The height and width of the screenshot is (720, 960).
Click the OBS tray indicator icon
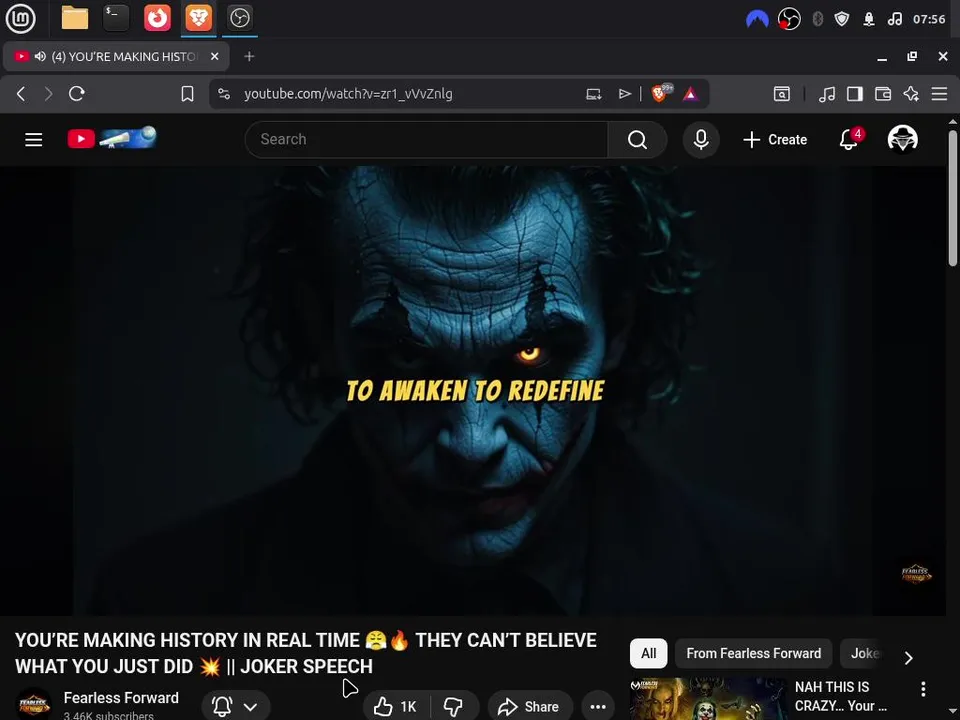tap(789, 19)
